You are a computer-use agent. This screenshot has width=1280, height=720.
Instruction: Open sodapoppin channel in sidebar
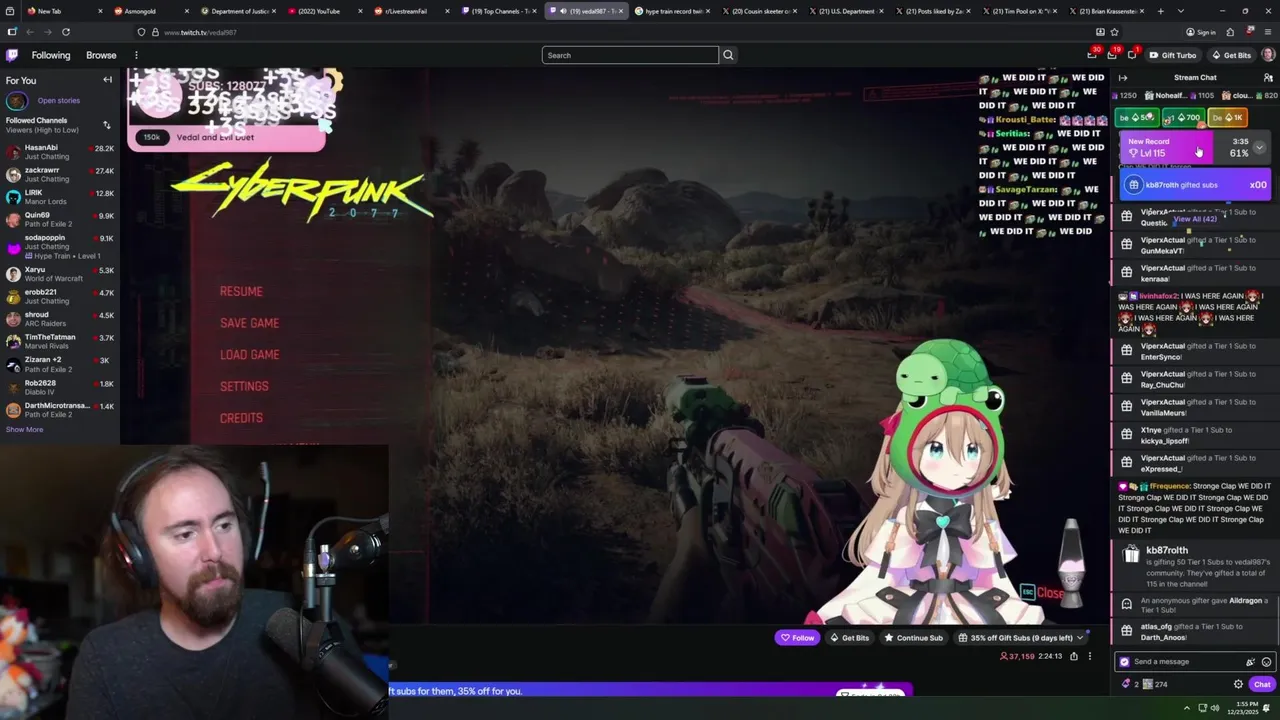coord(60,245)
